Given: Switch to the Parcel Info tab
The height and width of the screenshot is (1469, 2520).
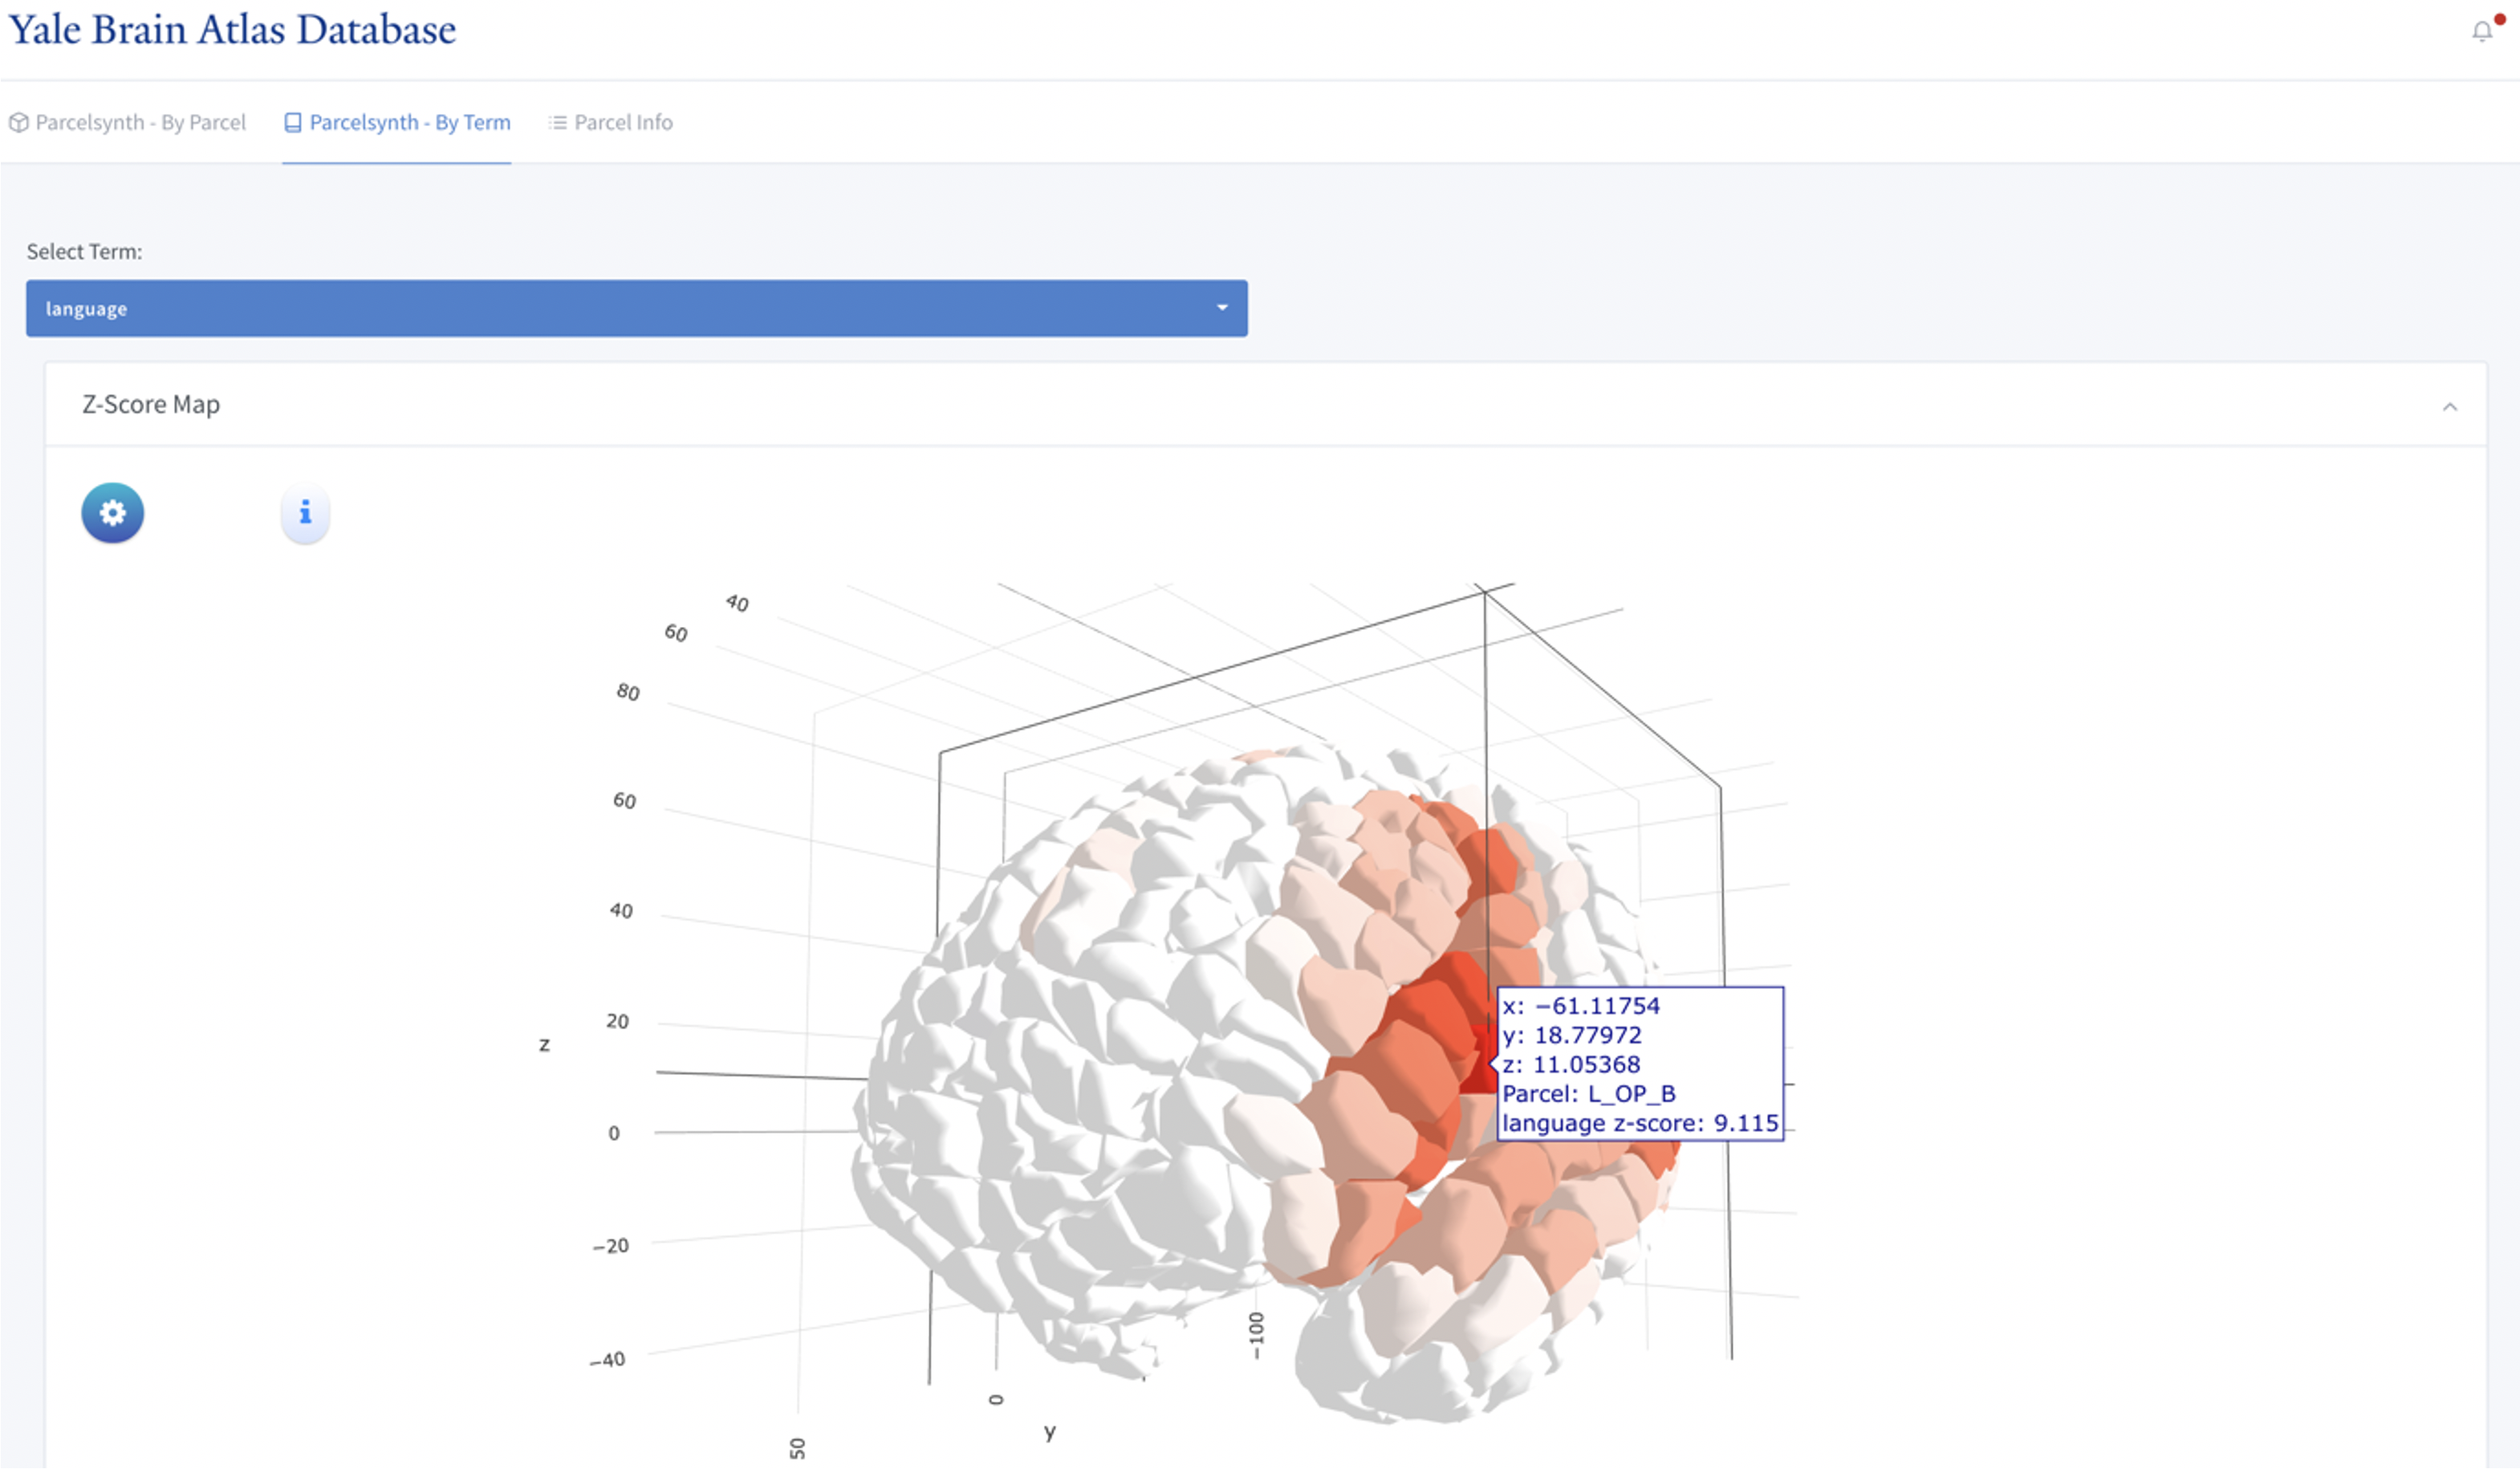Looking at the screenshot, I should [x=623, y=122].
